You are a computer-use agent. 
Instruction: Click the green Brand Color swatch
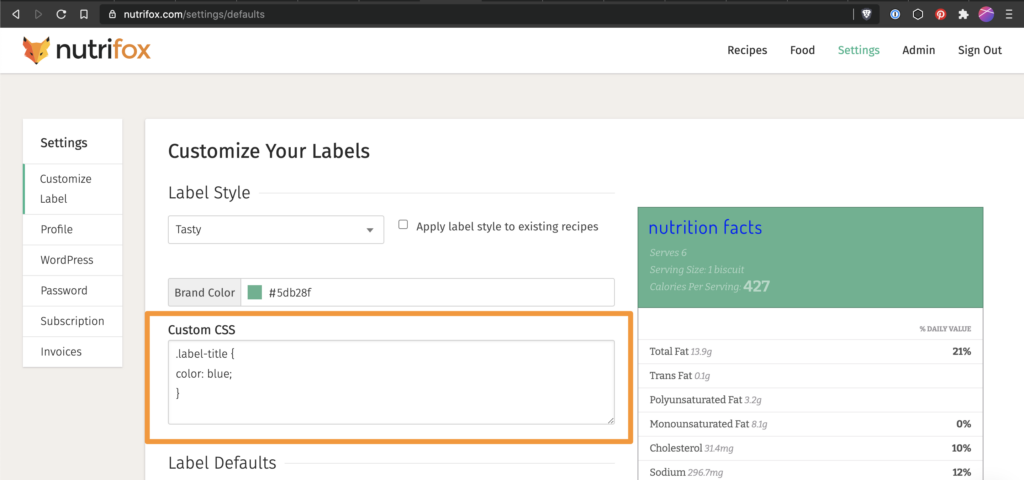pos(255,292)
